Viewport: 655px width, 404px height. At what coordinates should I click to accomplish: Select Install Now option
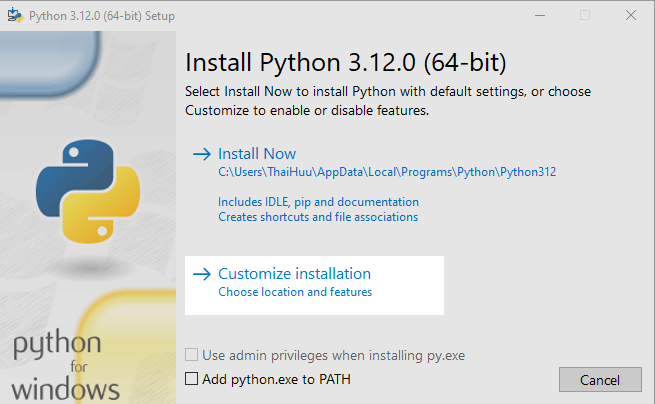257,154
